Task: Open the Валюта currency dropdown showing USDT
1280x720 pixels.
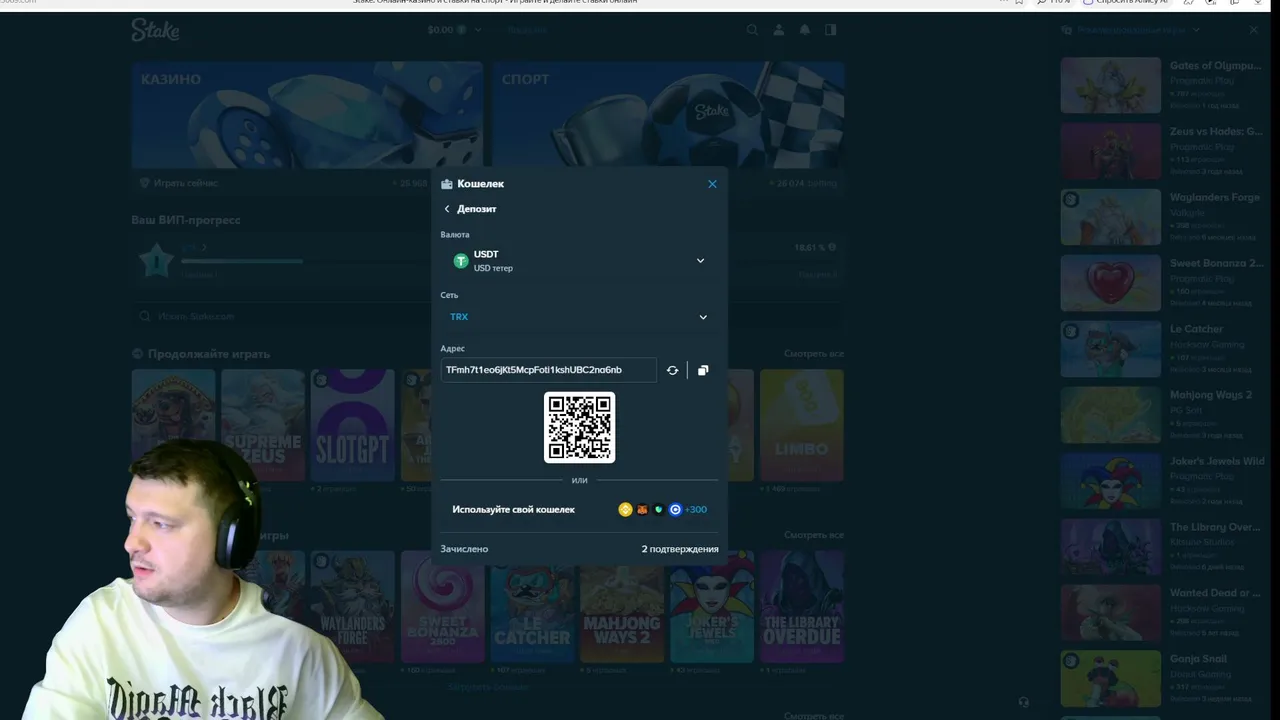Action: point(580,261)
